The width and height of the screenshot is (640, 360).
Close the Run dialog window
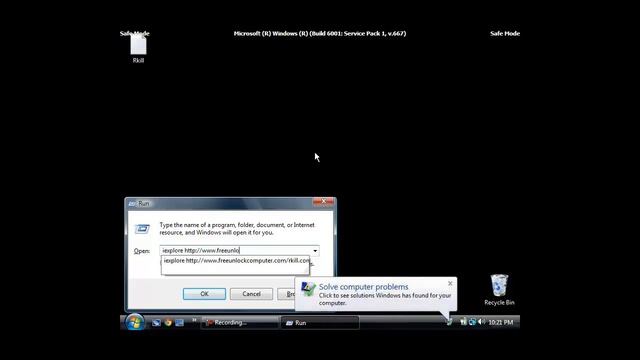click(x=324, y=202)
